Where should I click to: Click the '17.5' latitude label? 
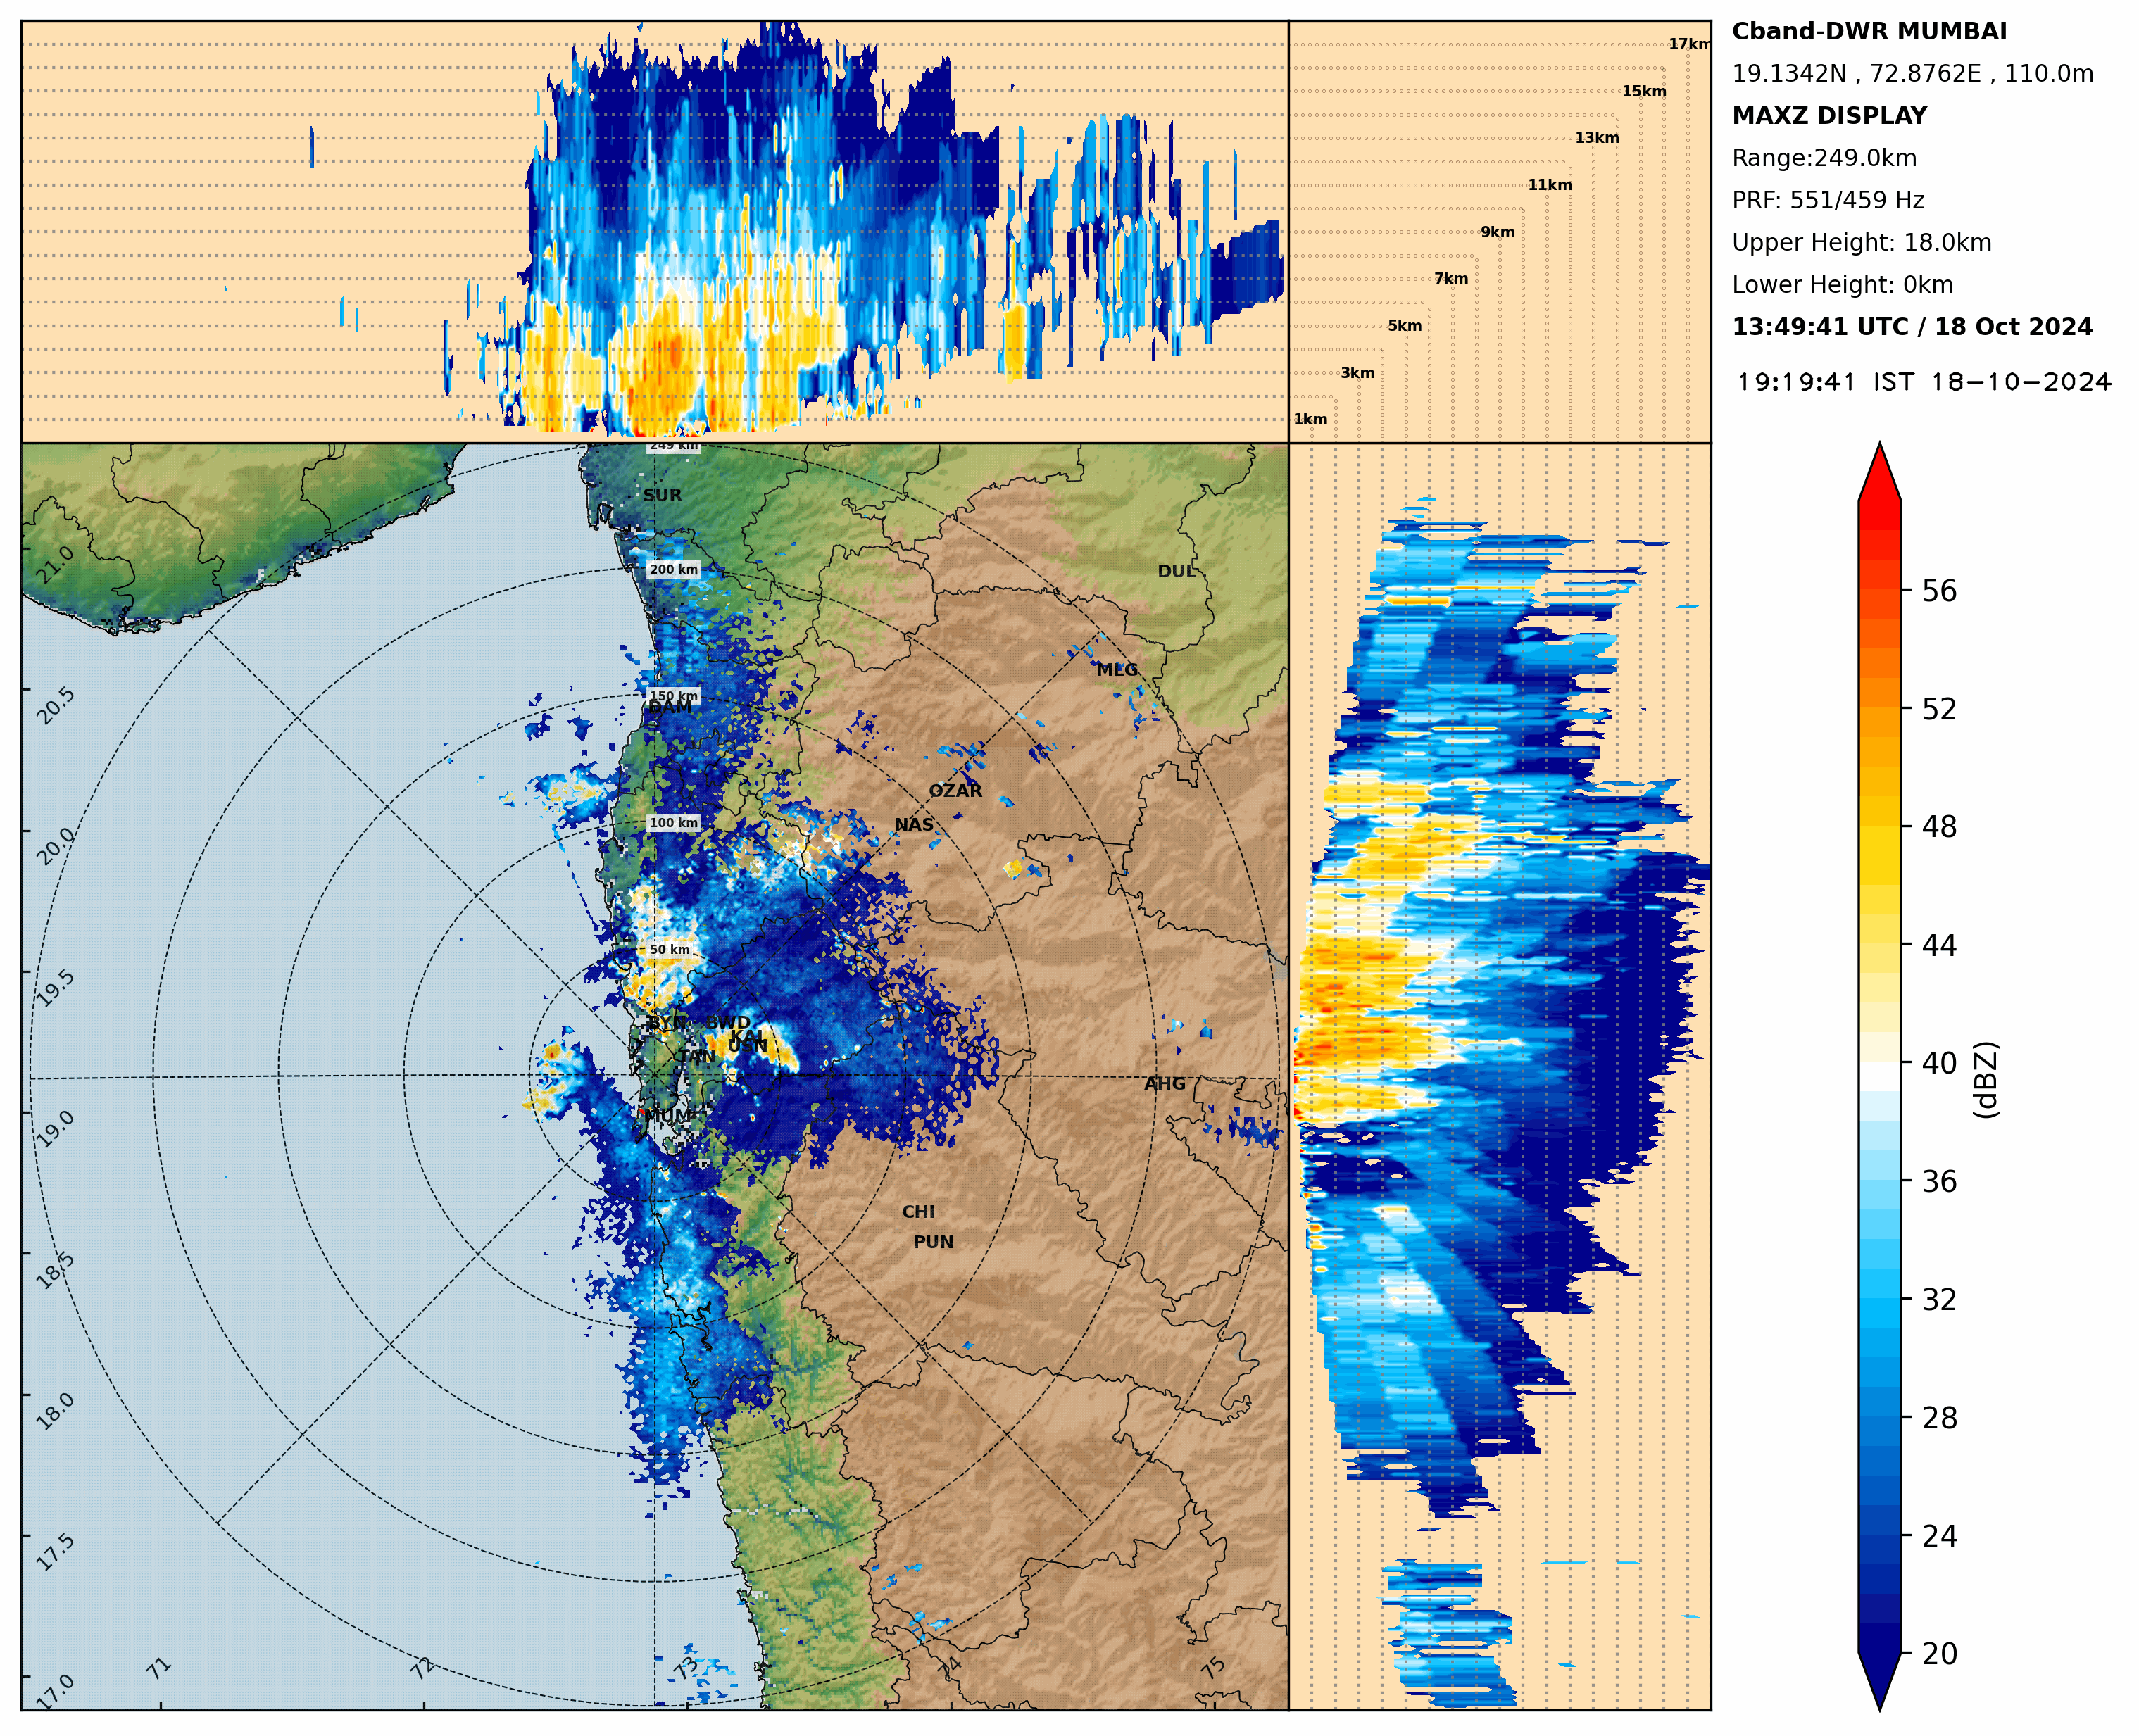pos(55,1552)
